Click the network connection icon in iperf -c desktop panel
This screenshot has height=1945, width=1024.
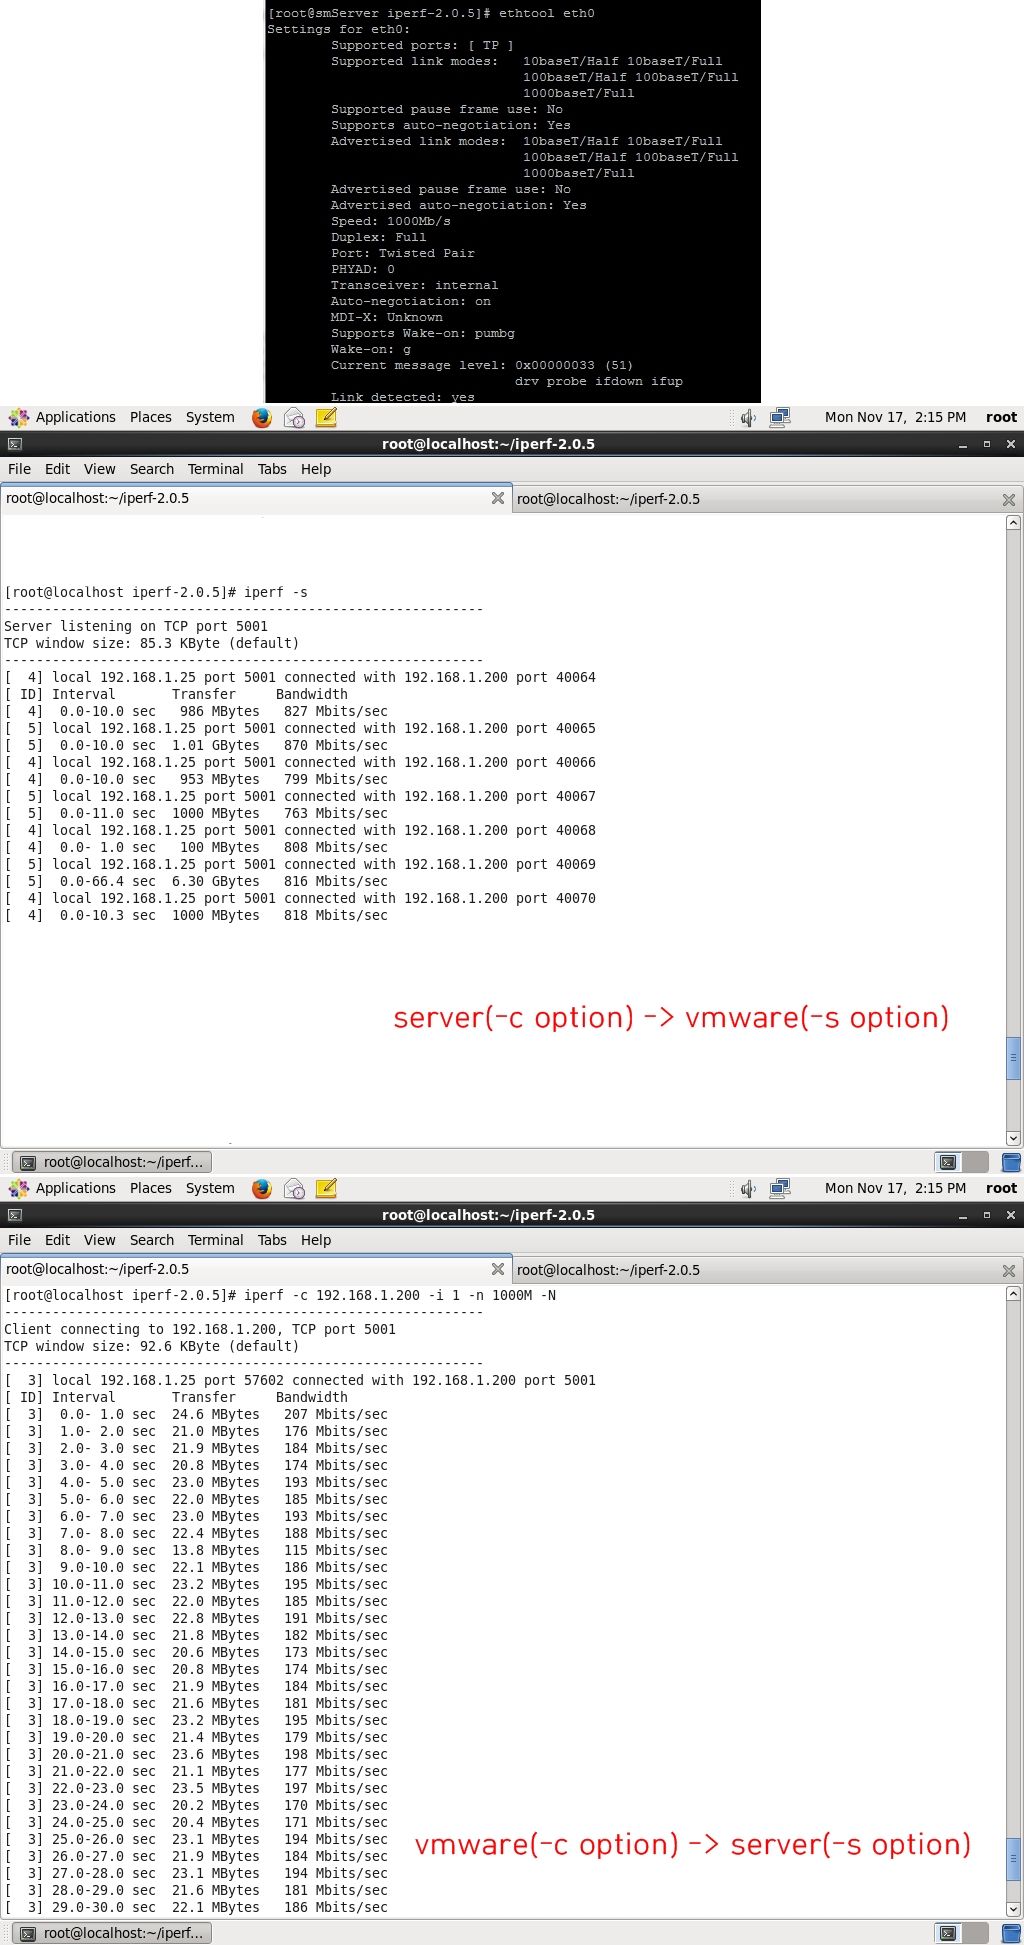click(x=780, y=1189)
